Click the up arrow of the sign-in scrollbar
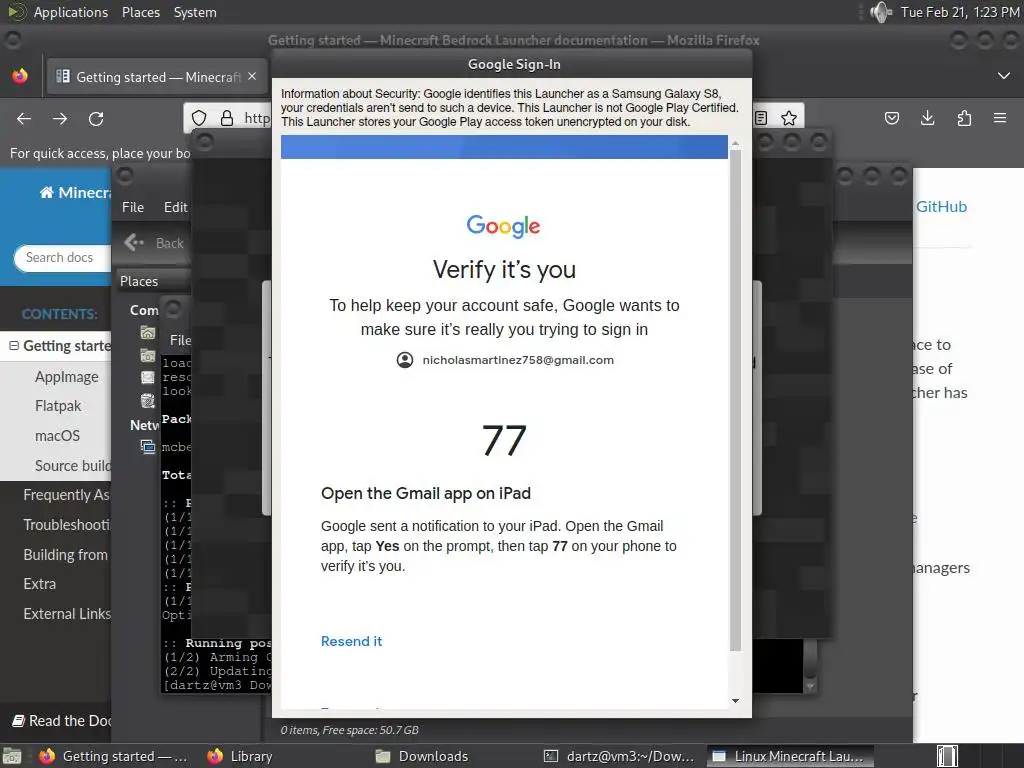Screen dimensions: 1024x768 point(735,143)
